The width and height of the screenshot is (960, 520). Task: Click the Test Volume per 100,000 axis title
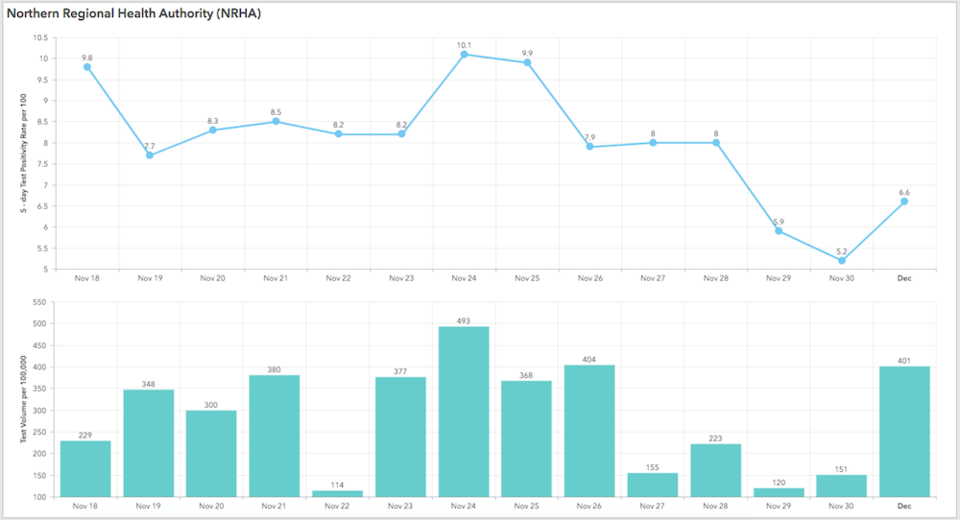click(x=23, y=399)
